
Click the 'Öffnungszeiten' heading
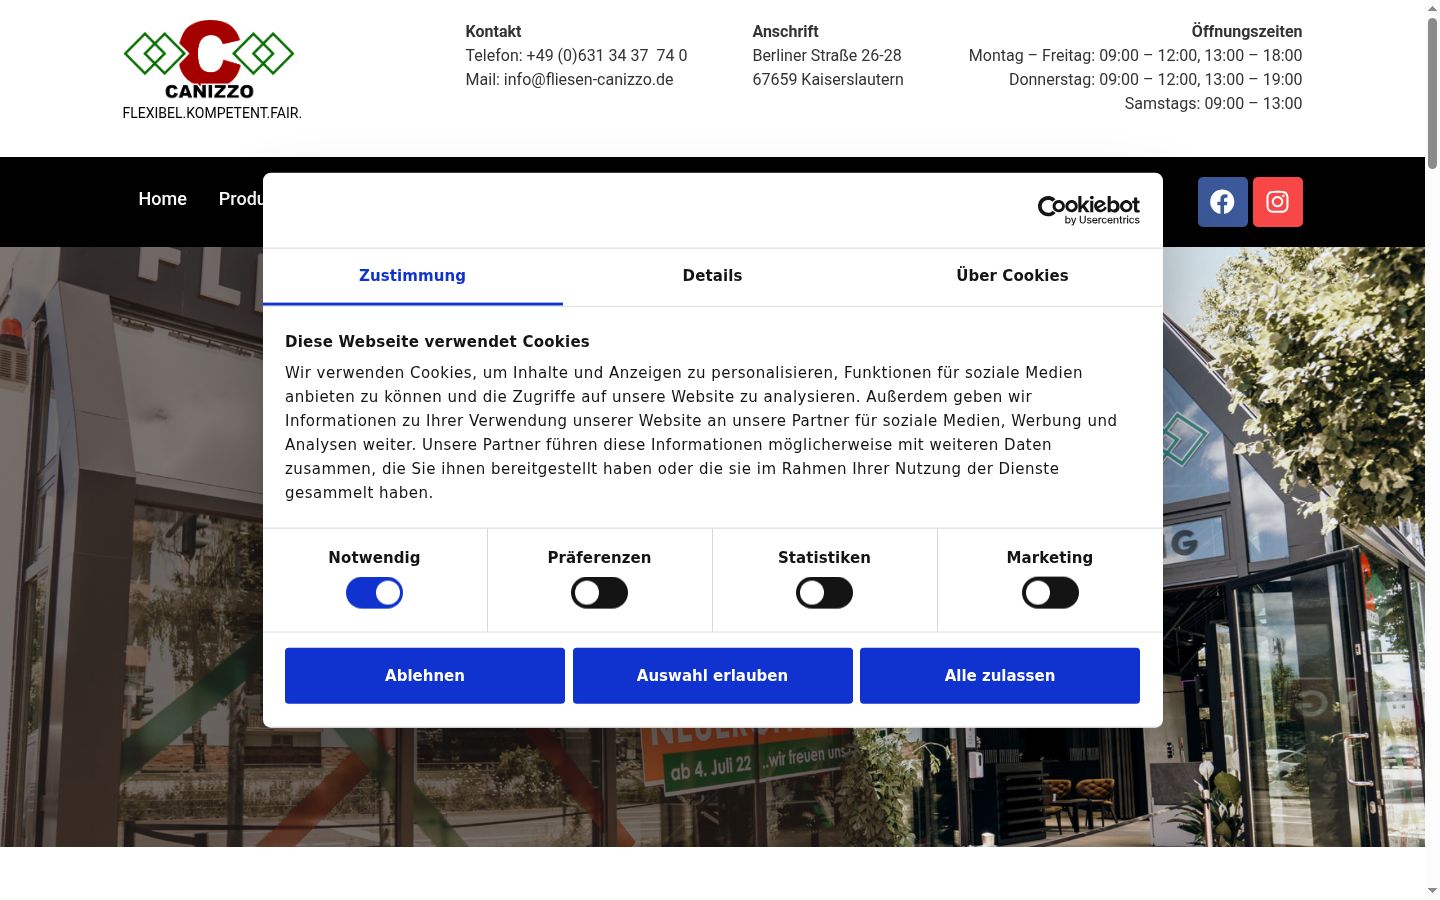[1247, 32]
